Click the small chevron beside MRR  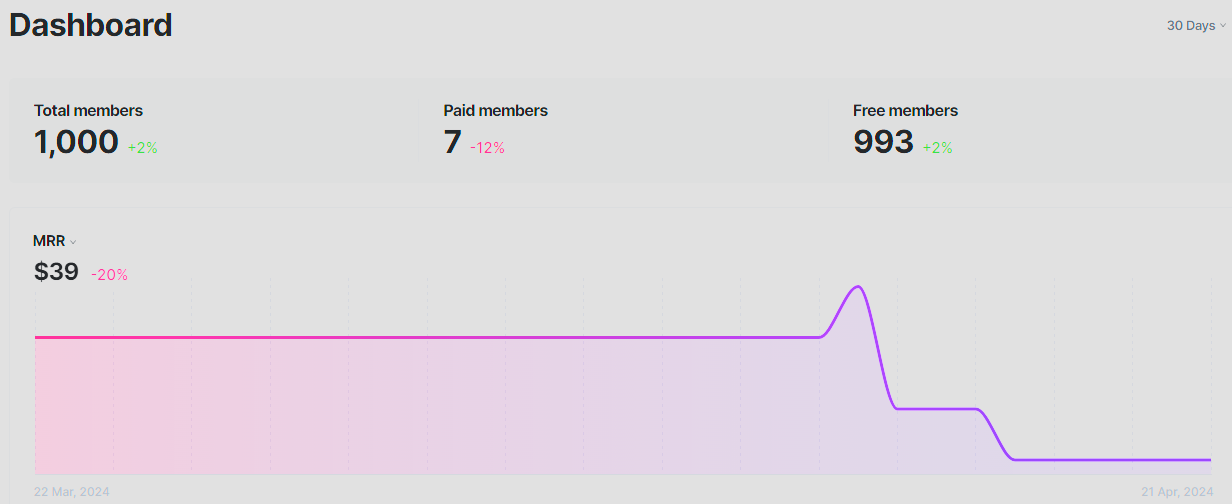coord(73,242)
